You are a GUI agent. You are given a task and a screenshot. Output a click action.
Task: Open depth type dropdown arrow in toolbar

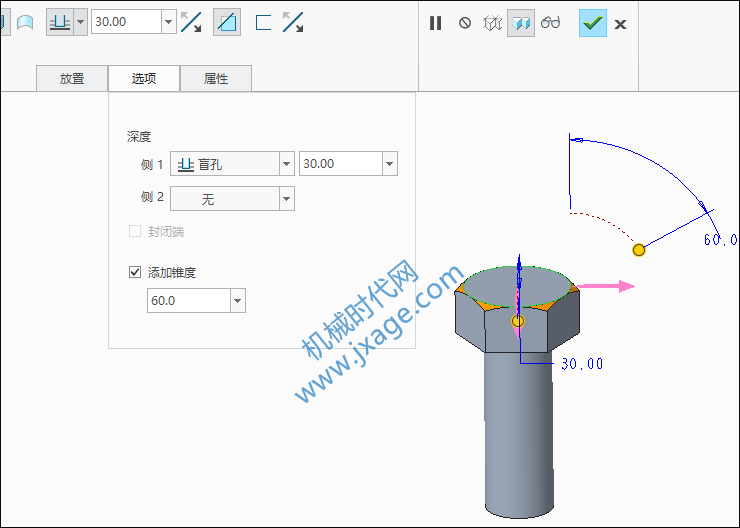tap(80, 22)
